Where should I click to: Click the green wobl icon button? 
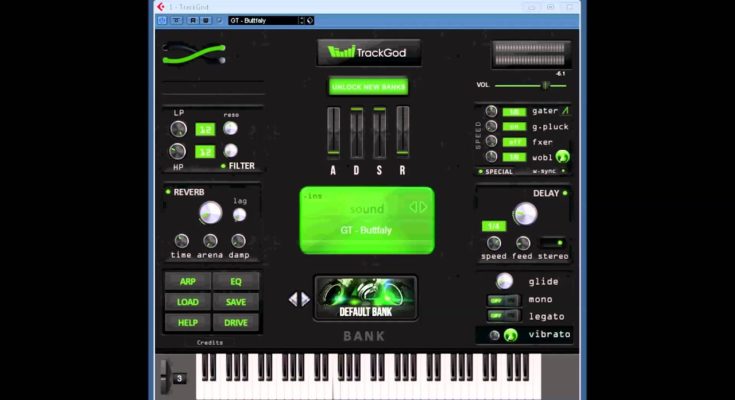click(x=563, y=157)
